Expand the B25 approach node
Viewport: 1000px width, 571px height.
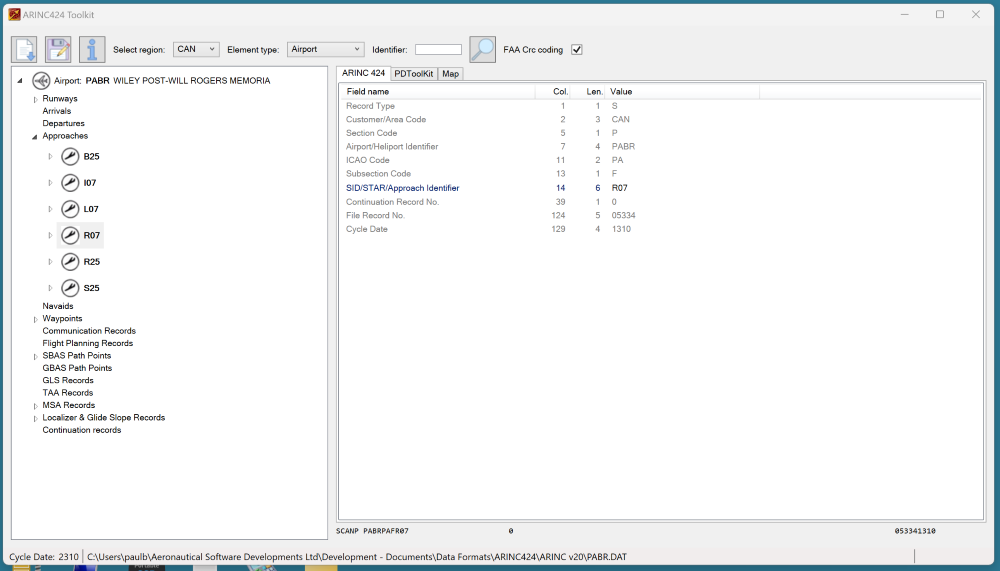[50, 156]
